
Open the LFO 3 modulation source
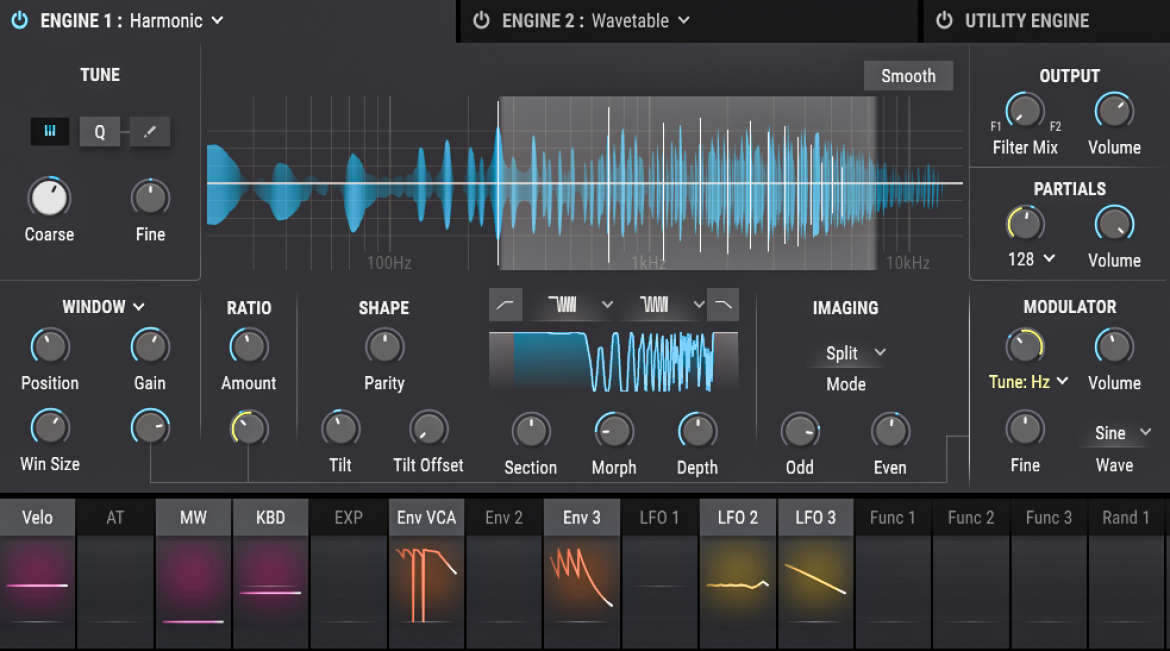[x=815, y=517]
